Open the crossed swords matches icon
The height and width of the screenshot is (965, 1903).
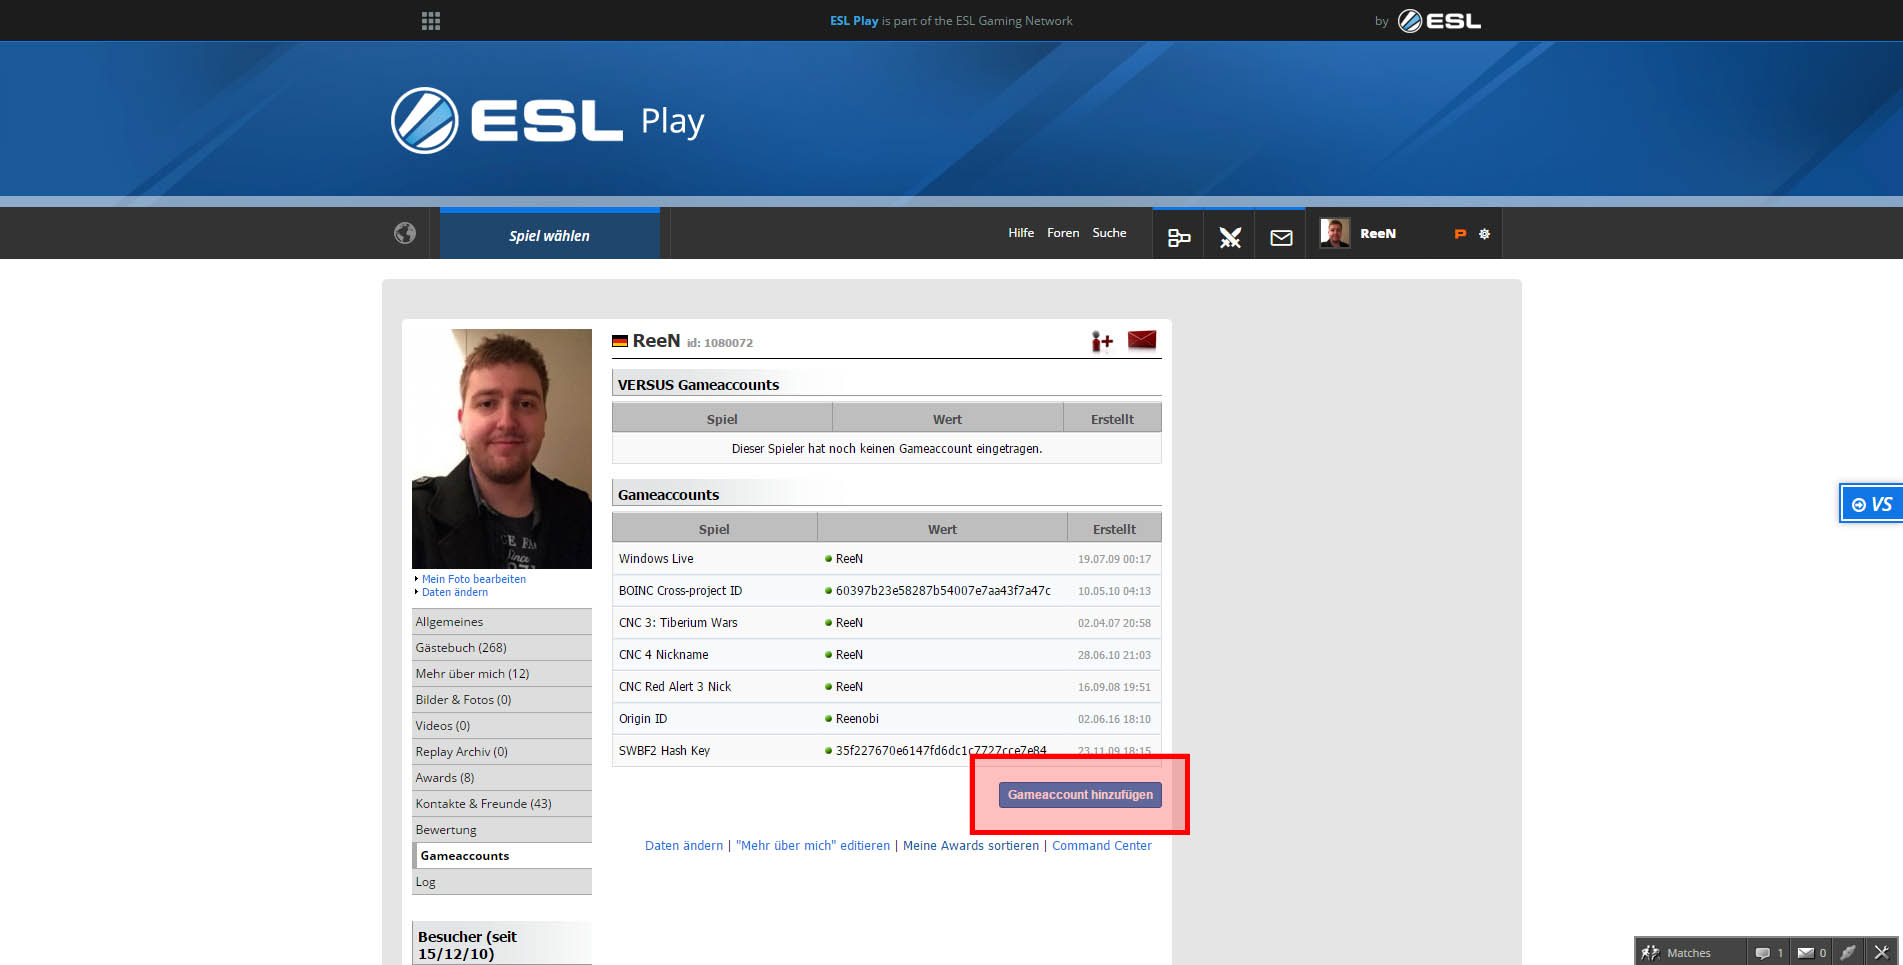(x=1230, y=237)
